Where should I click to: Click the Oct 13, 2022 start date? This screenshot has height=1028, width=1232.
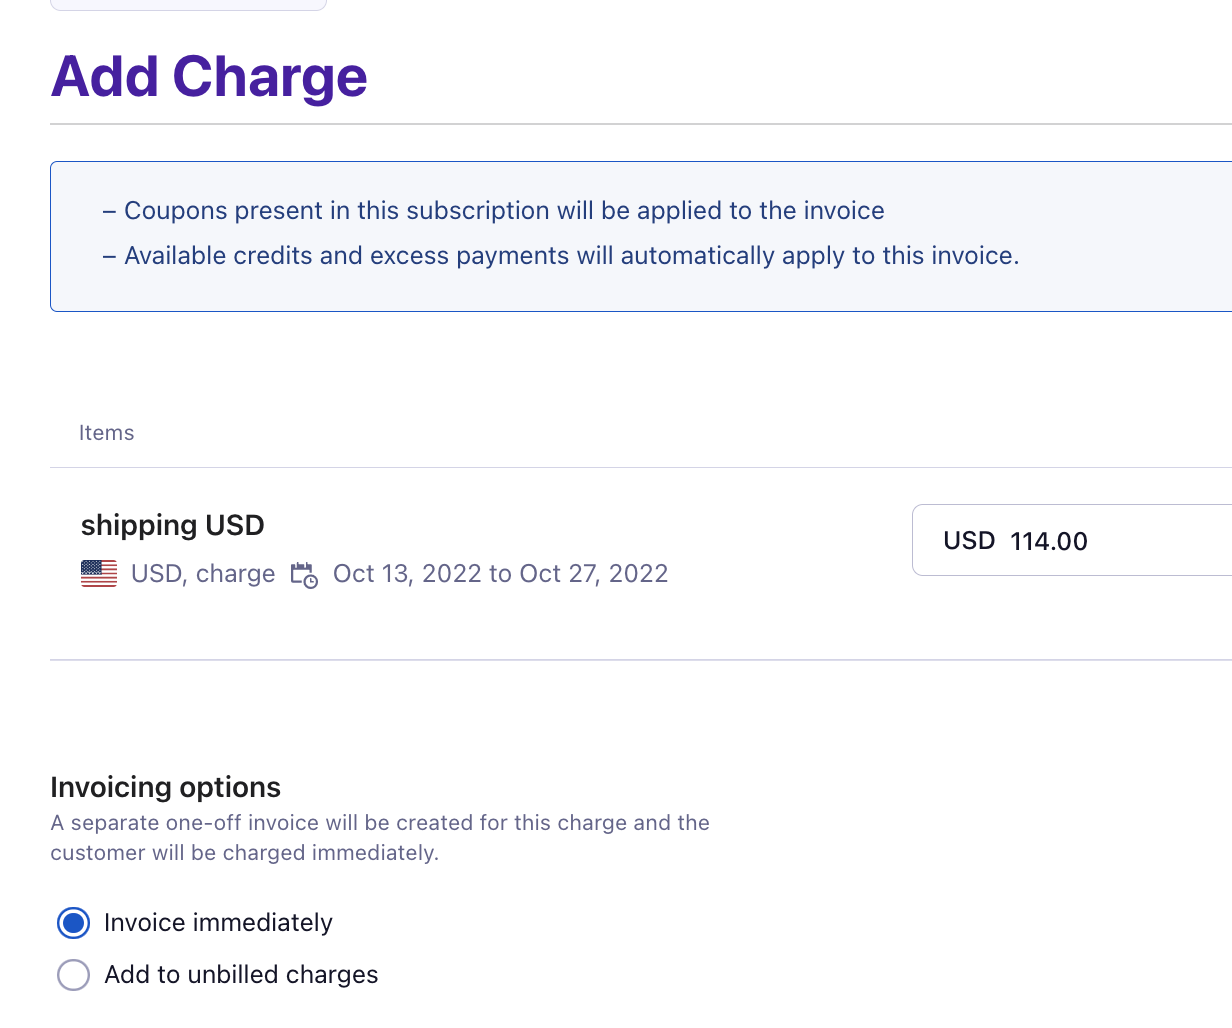click(x=407, y=574)
